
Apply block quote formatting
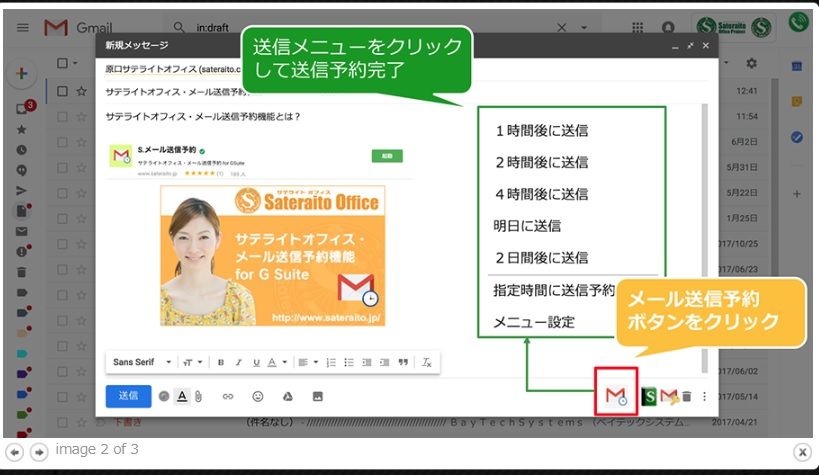[x=403, y=362]
